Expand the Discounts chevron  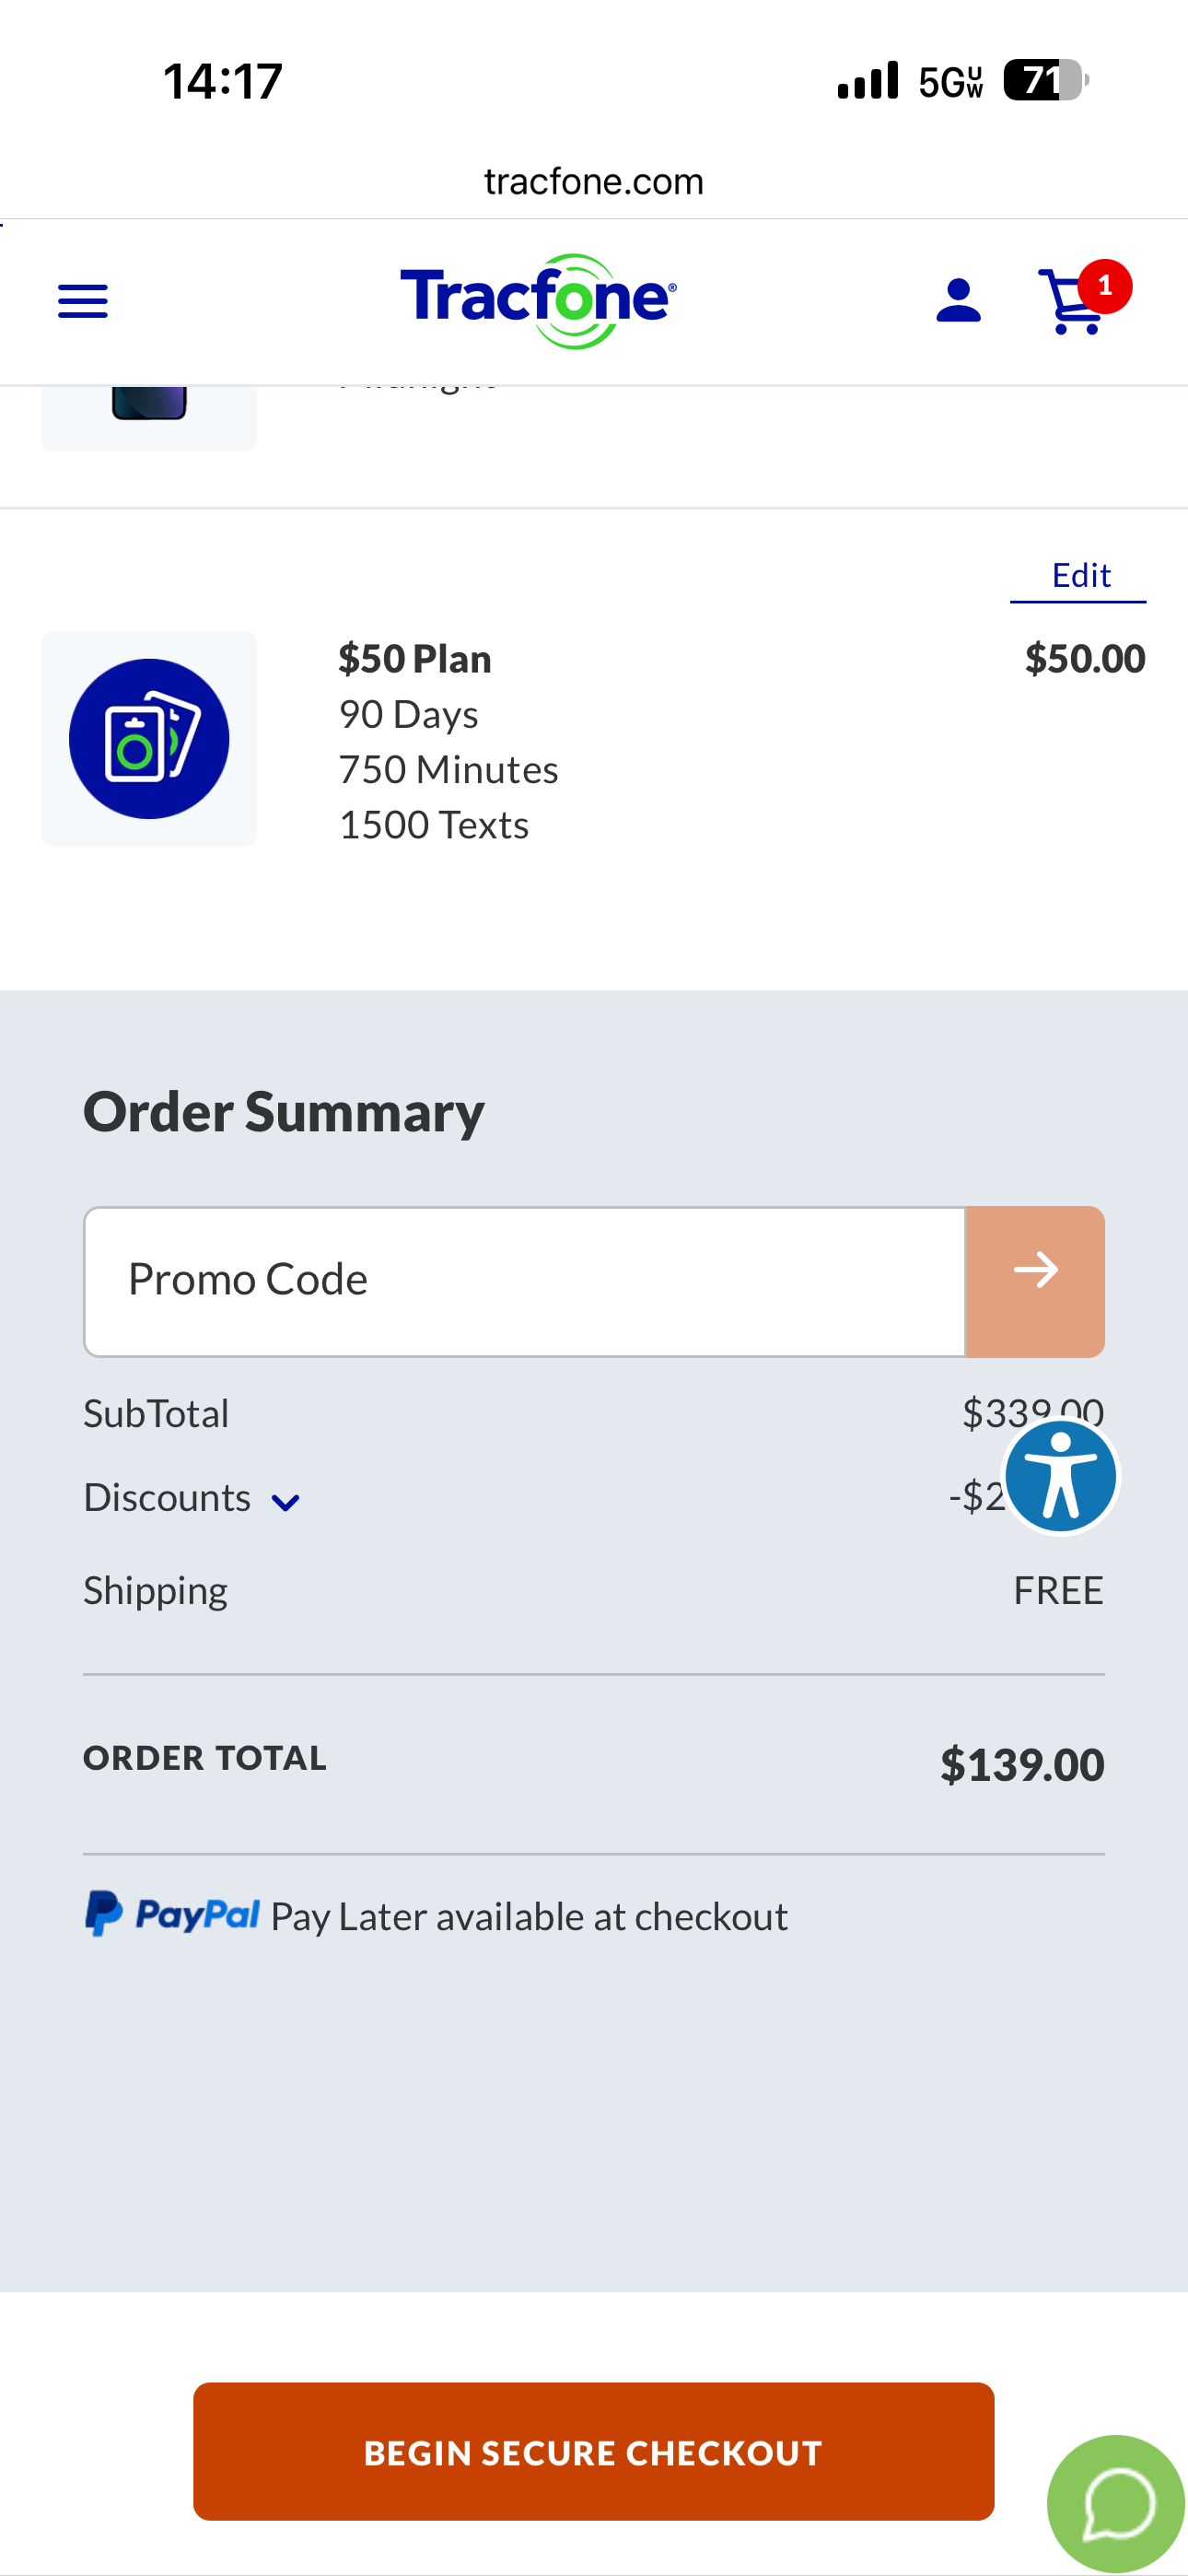click(286, 1502)
